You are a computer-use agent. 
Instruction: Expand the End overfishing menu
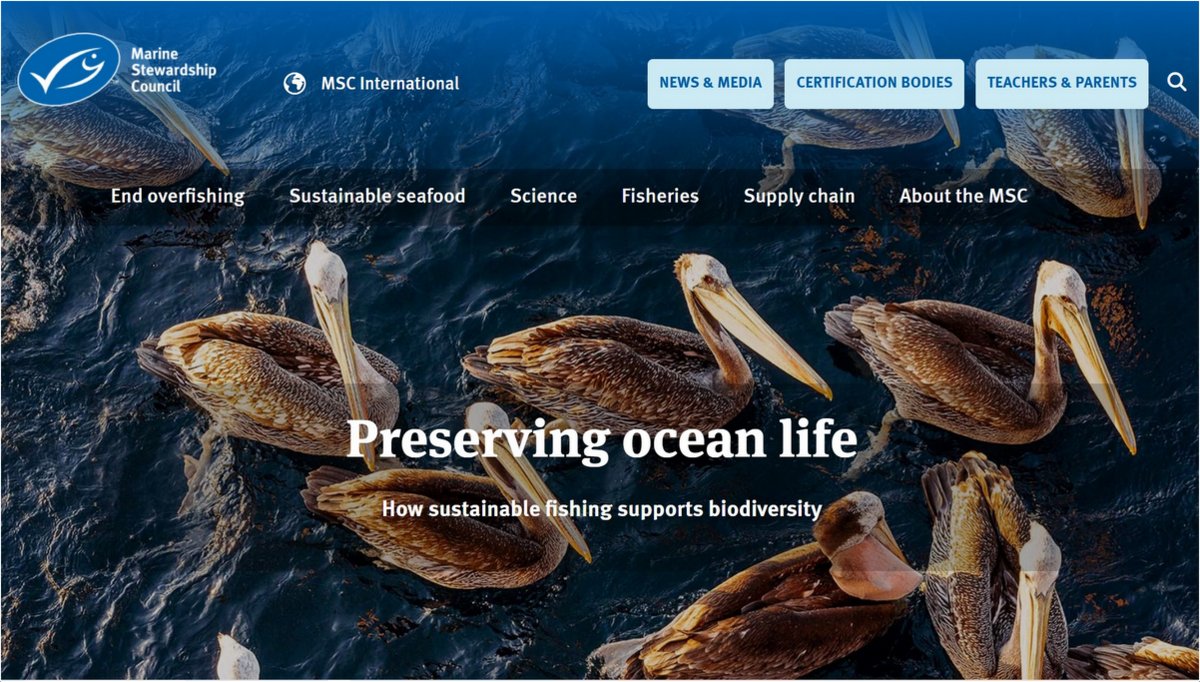pos(177,196)
